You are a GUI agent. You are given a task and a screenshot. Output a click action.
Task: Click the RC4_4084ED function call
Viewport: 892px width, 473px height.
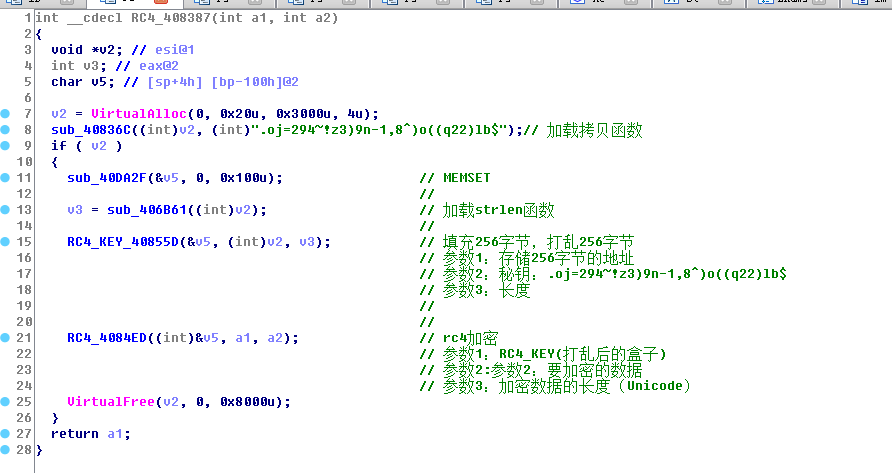107,338
